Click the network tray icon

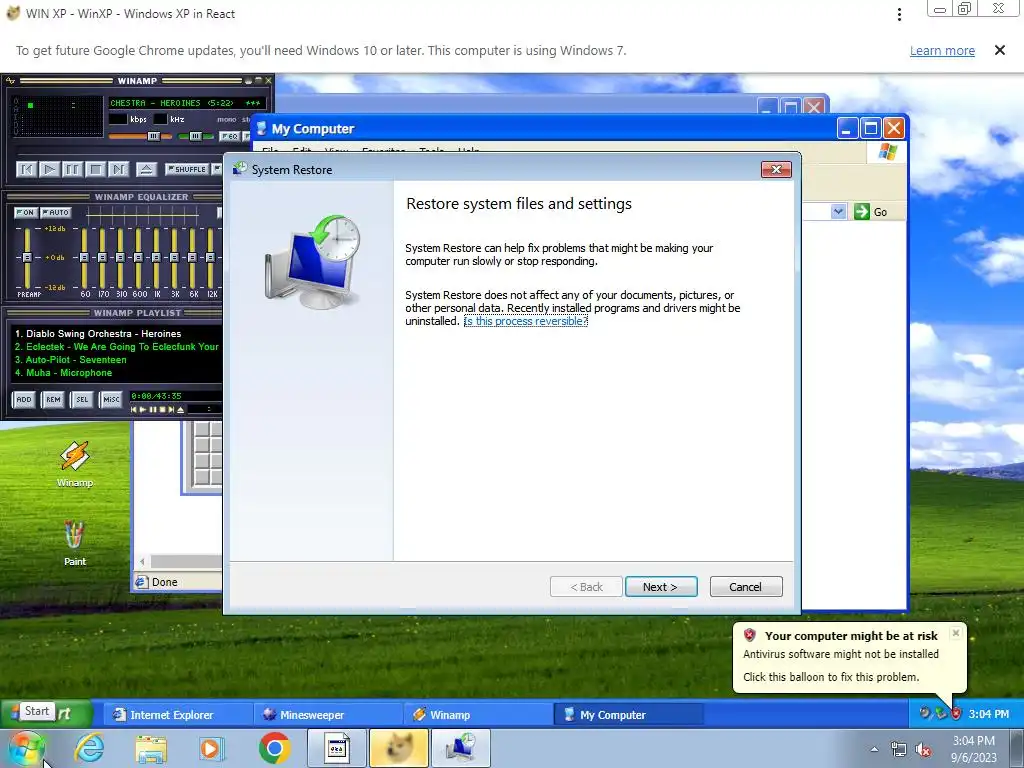899,750
